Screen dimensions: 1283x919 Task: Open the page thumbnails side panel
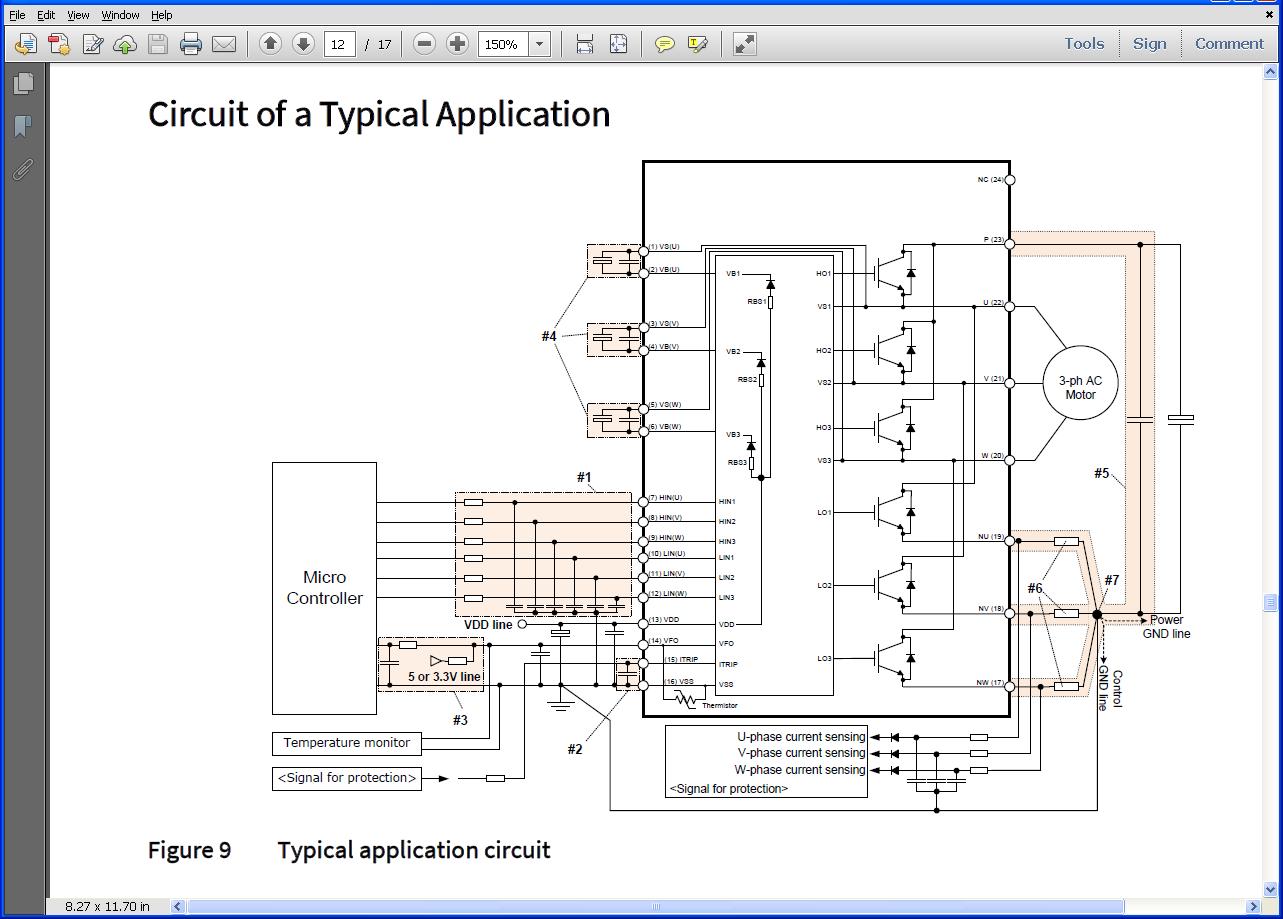point(22,84)
